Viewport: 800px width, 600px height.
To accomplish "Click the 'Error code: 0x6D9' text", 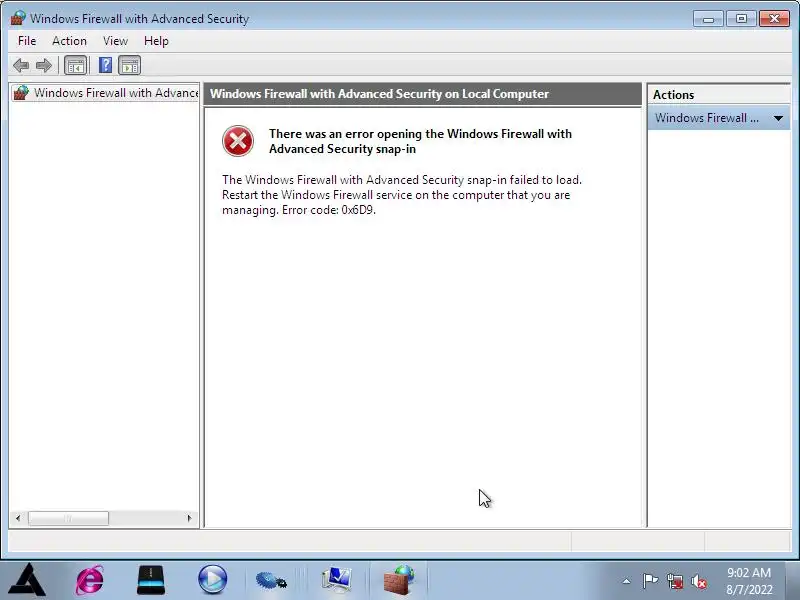I will [329, 210].
